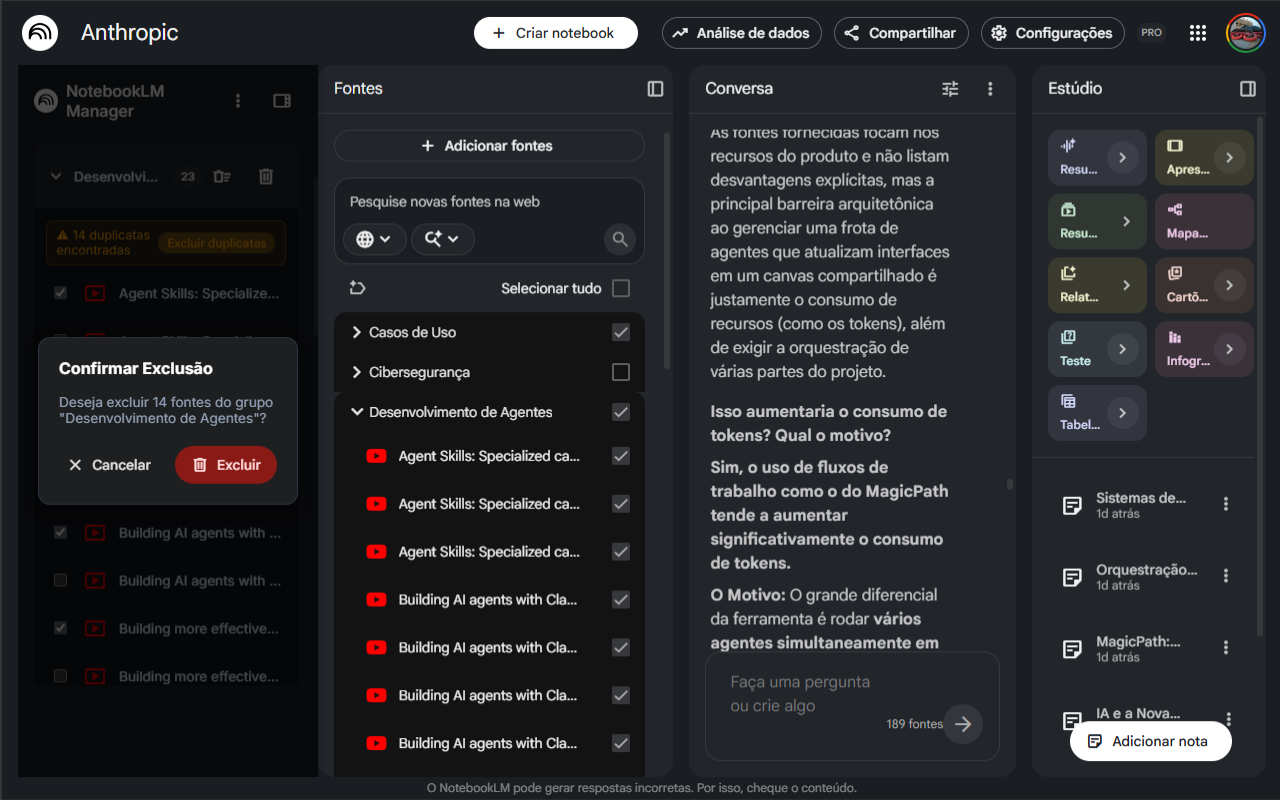Expand the Apresentação card arrow
The image size is (1280, 800).
click(x=1229, y=157)
